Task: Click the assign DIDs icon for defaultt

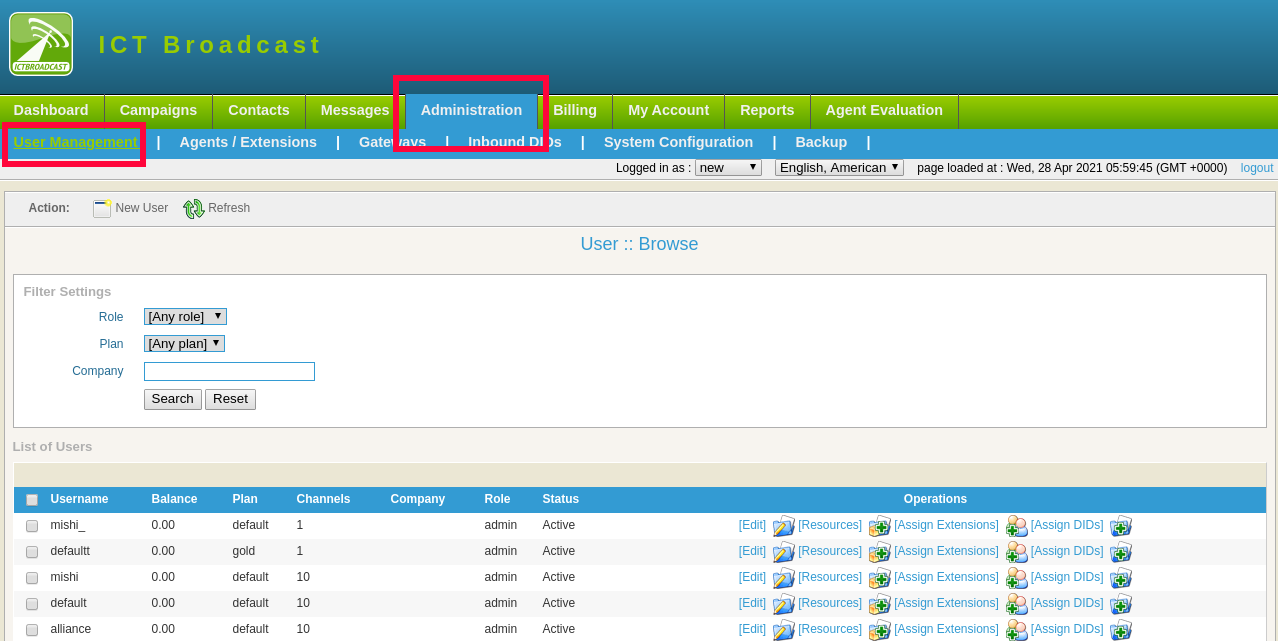Action: click(x=1121, y=552)
